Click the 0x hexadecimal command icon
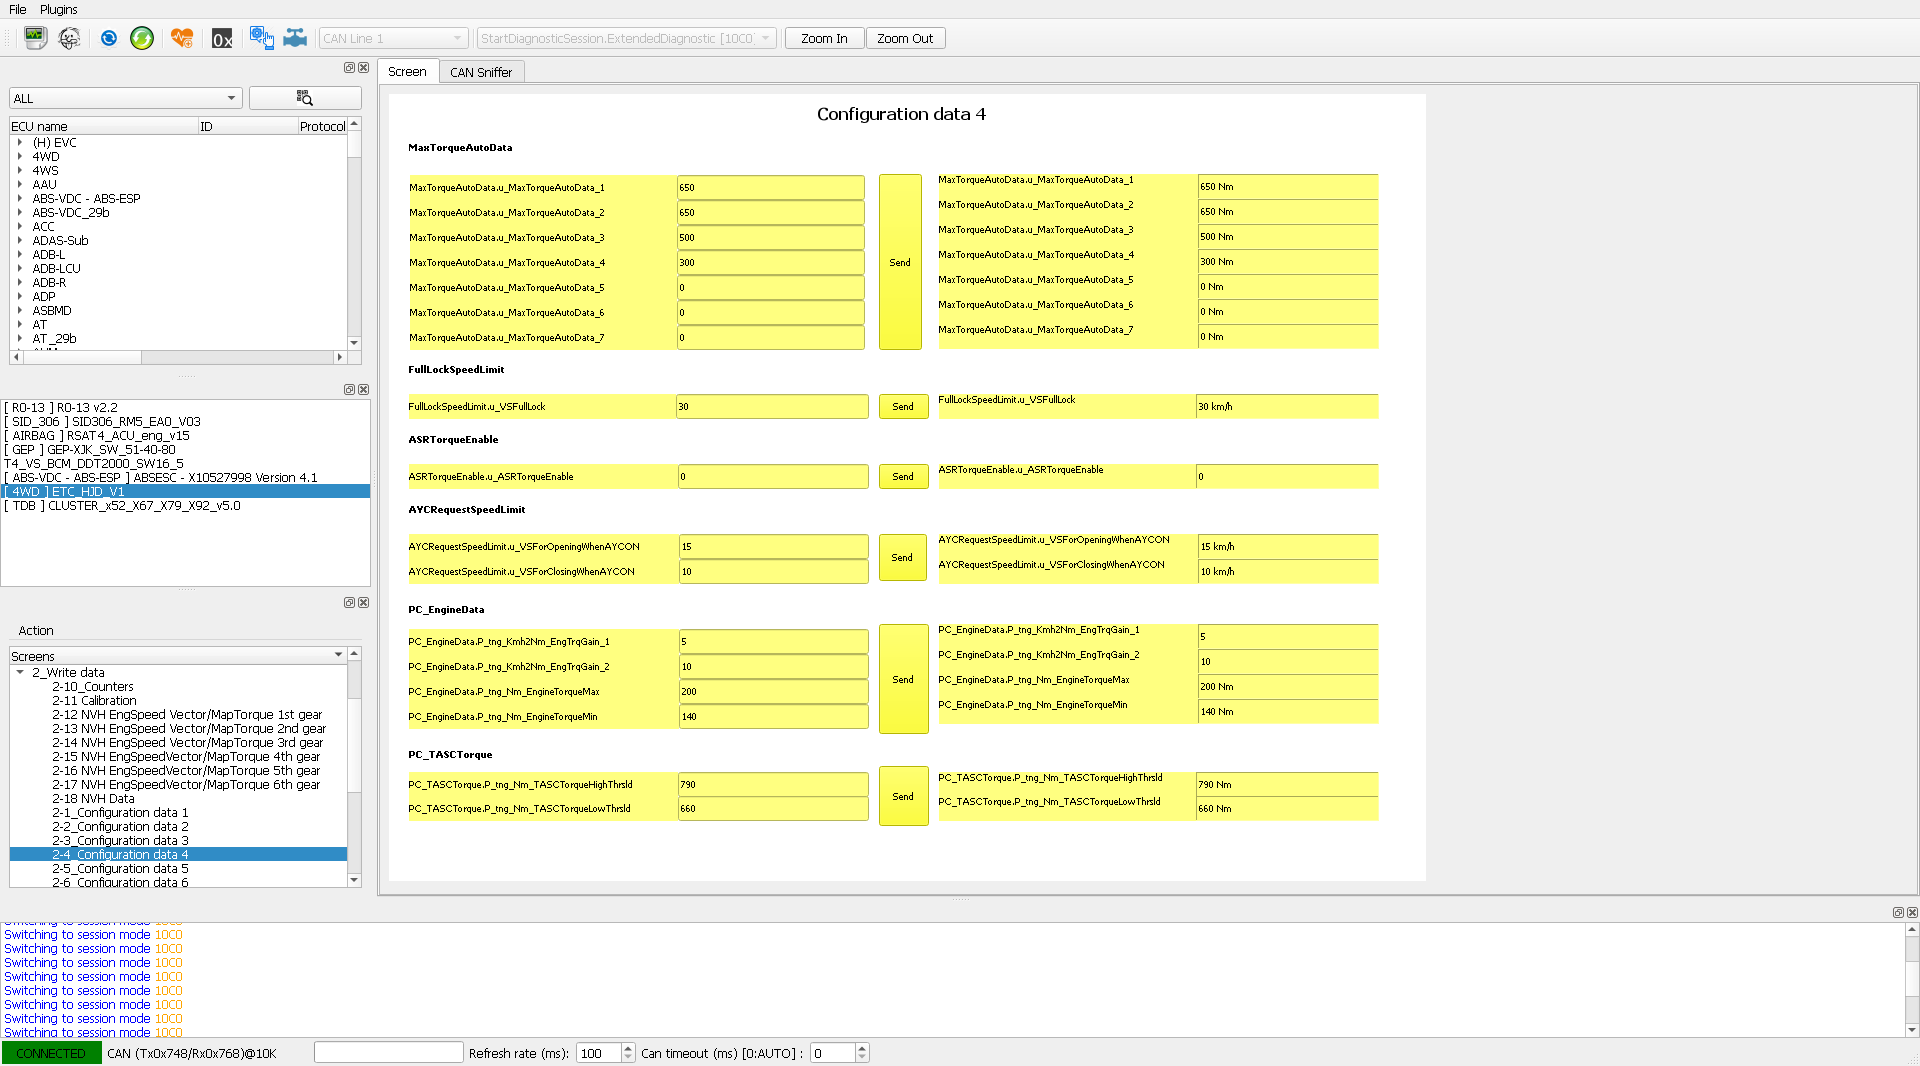 222,38
